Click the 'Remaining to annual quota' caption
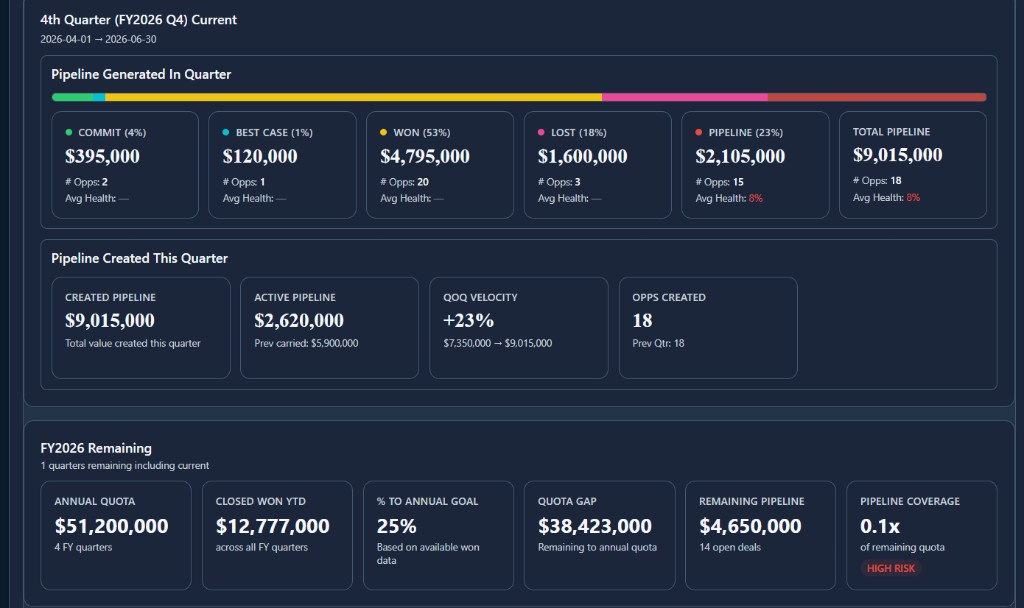Image resolution: width=1024 pixels, height=608 pixels. 597,547
